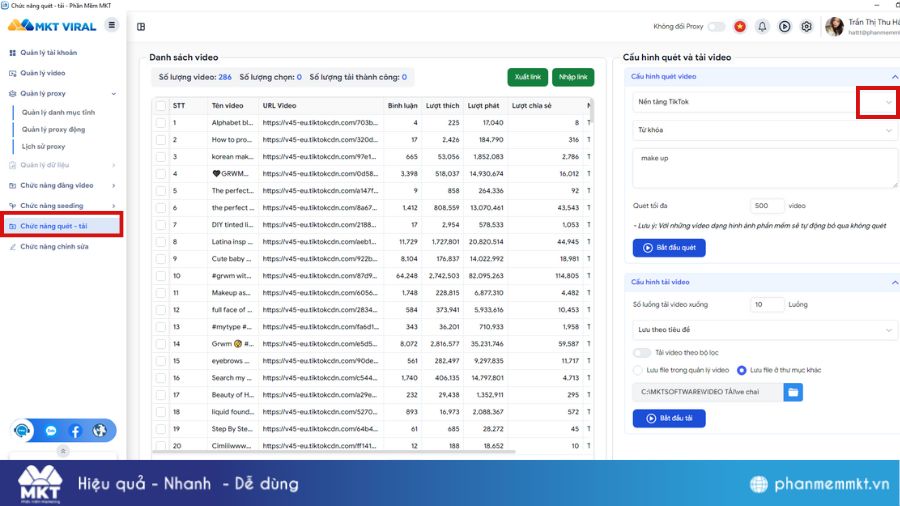Open the notifications bell
The height and width of the screenshot is (506, 900).
pos(762,26)
